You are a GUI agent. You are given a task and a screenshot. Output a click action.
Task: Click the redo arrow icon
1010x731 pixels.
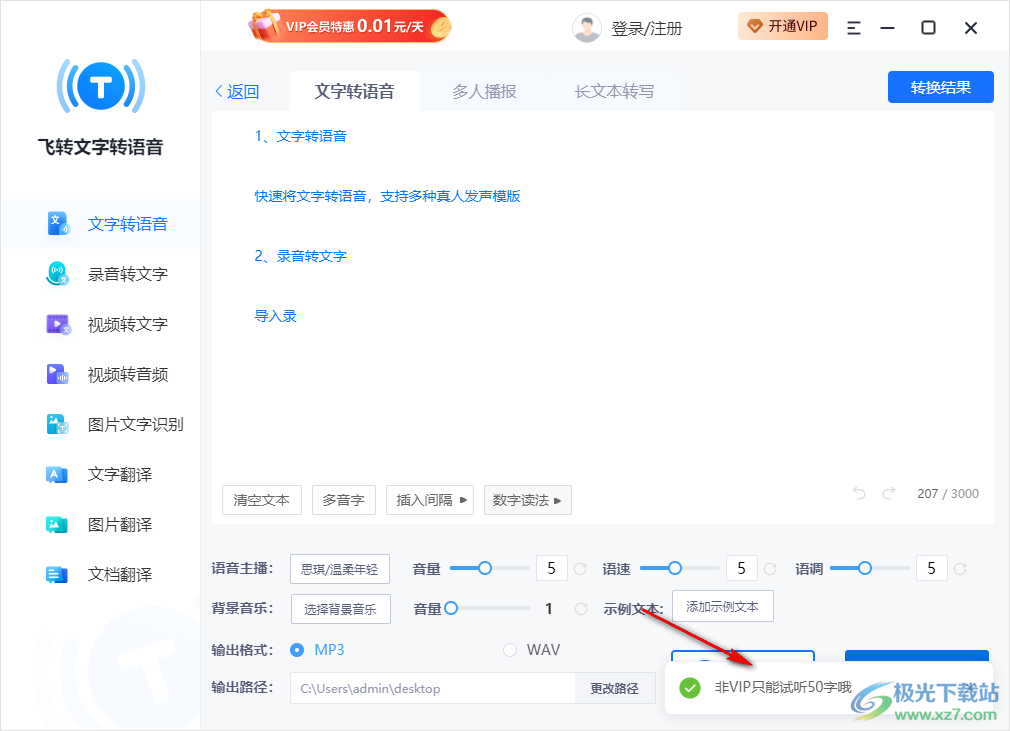point(889,493)
